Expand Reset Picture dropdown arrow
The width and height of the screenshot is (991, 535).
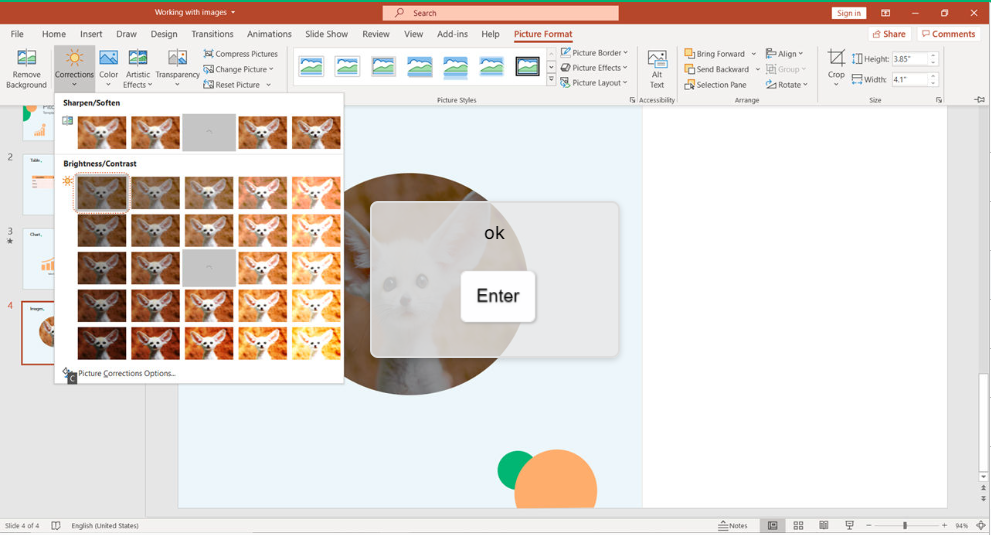point(269,85)
